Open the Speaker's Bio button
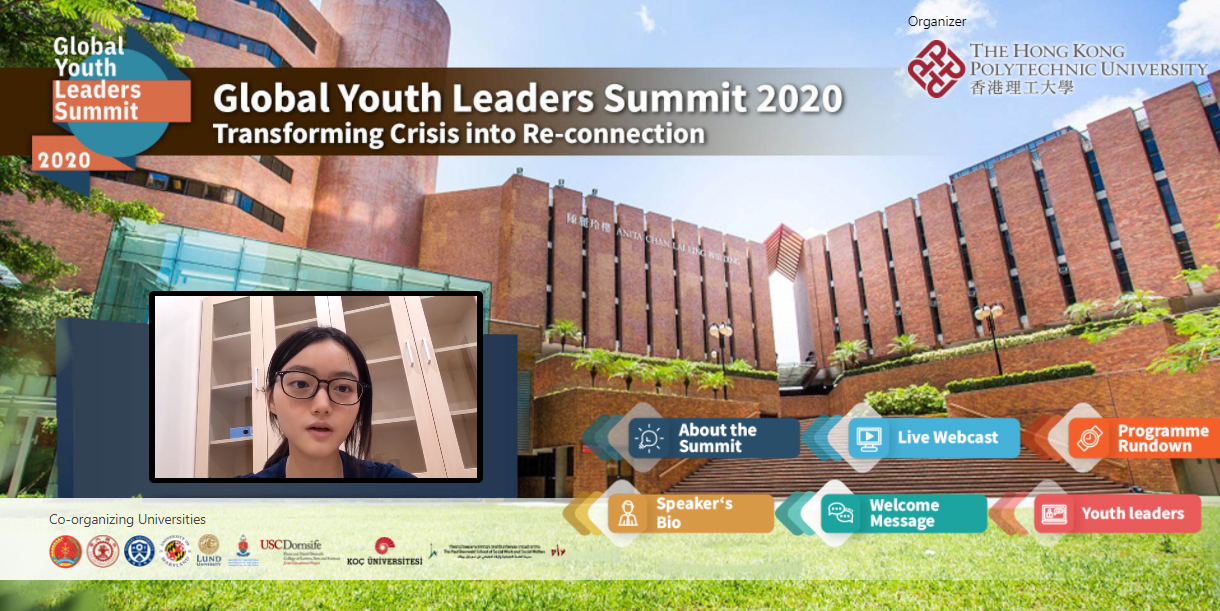This screenshot has width=1220, height=611. point(691,513)
